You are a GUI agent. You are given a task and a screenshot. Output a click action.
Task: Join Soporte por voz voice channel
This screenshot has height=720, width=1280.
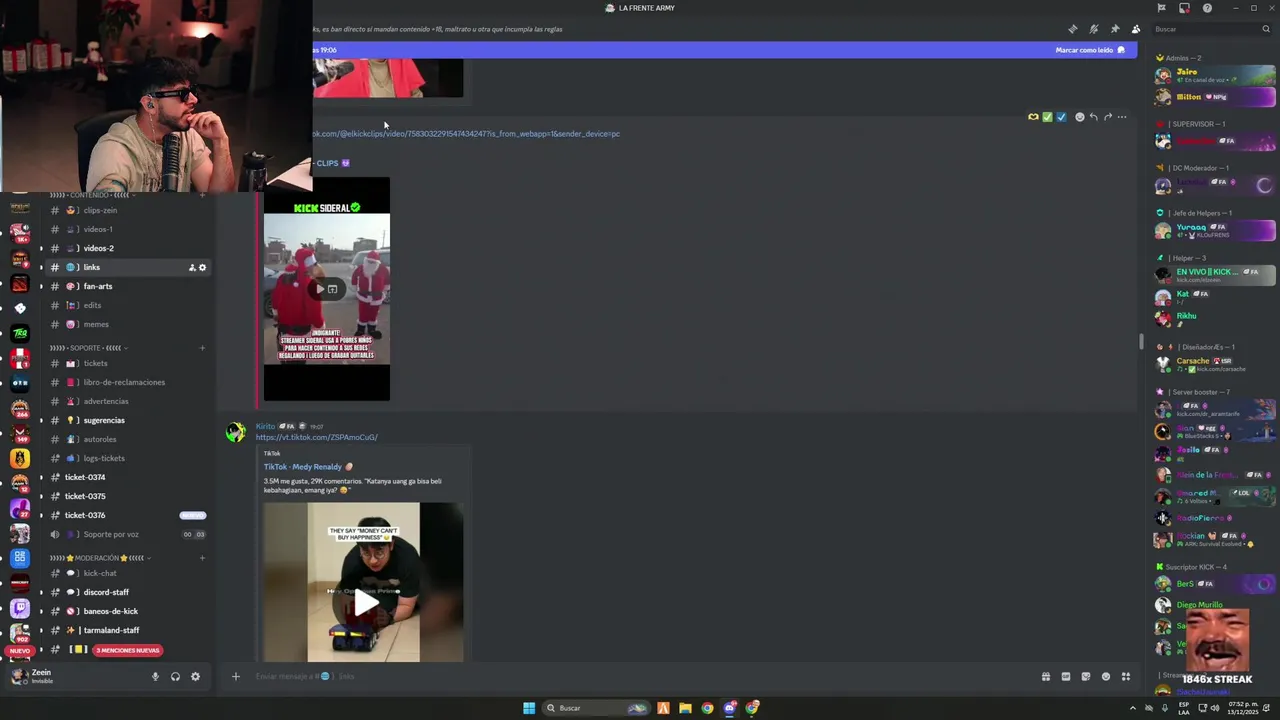point(128,534)
